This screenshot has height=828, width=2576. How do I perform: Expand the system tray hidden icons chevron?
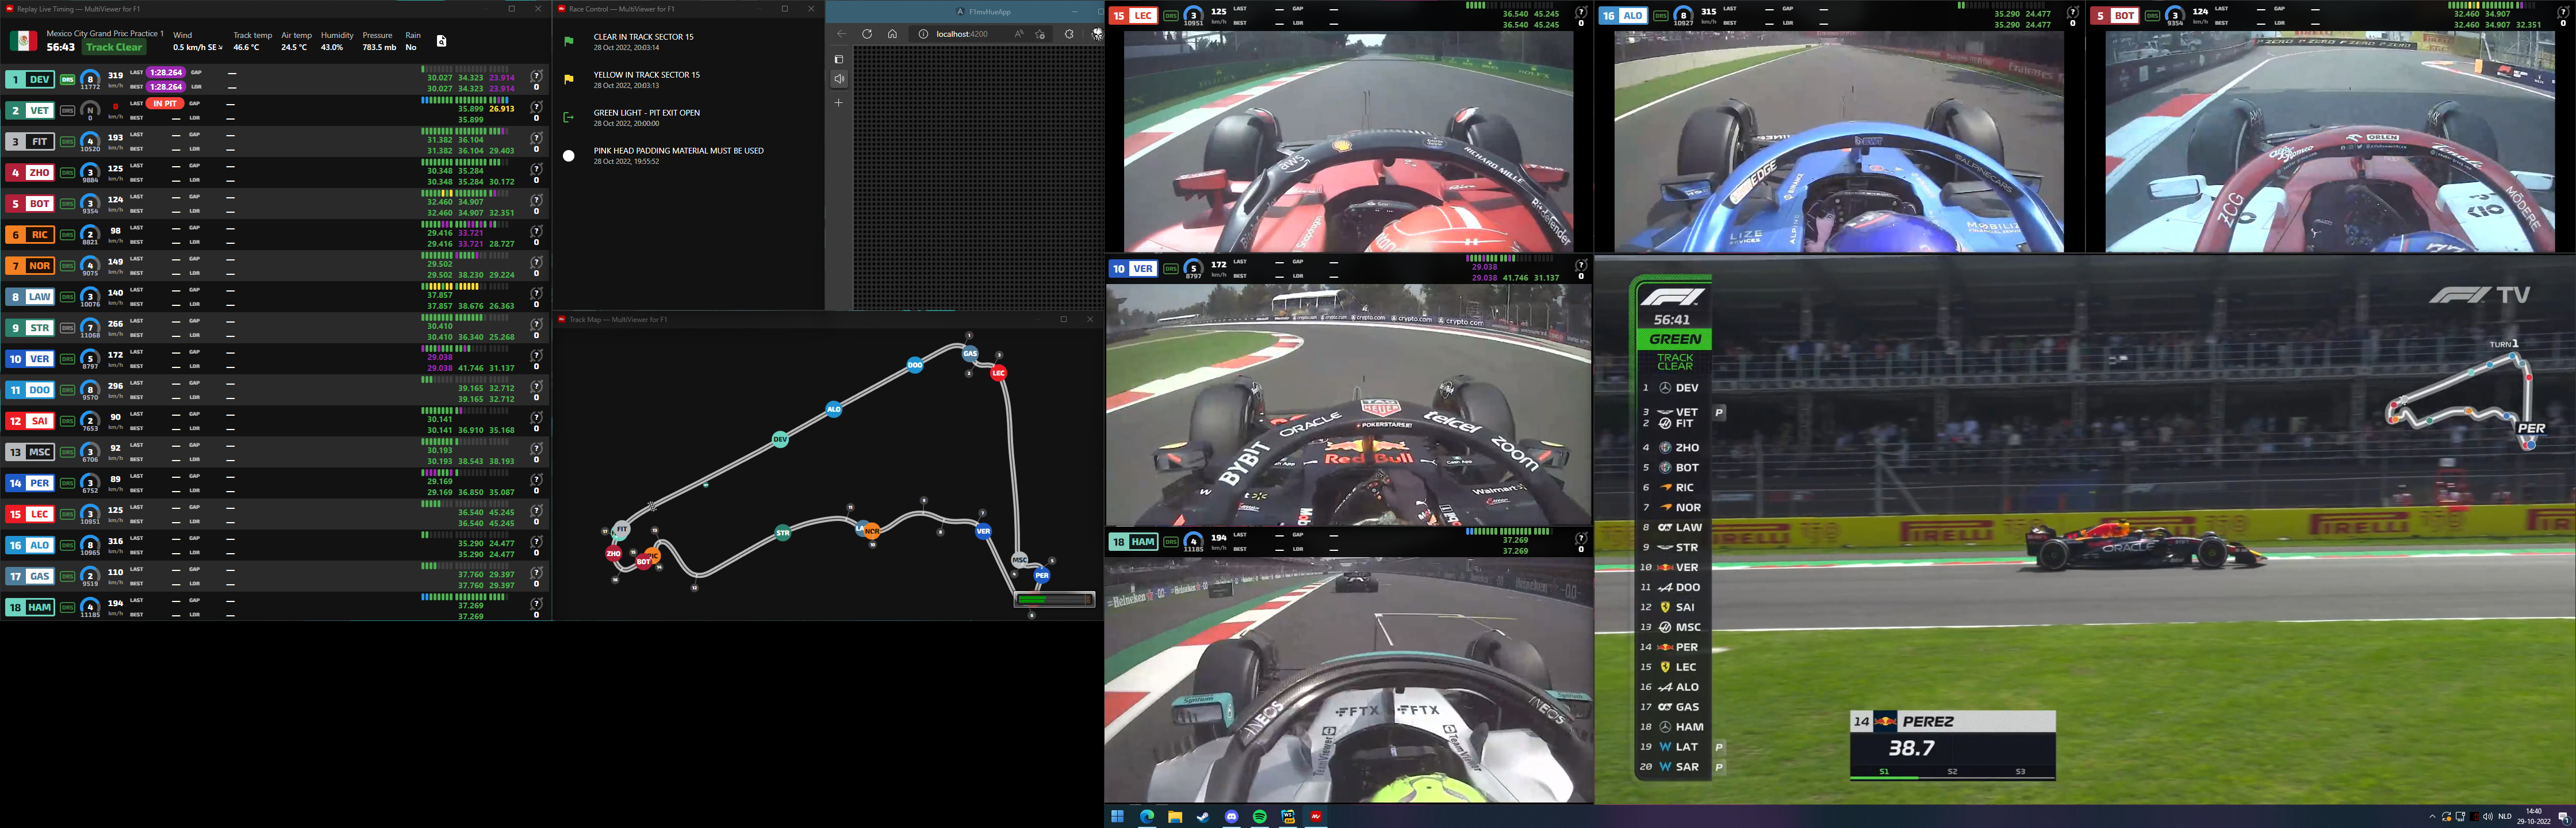(2432, 817)
